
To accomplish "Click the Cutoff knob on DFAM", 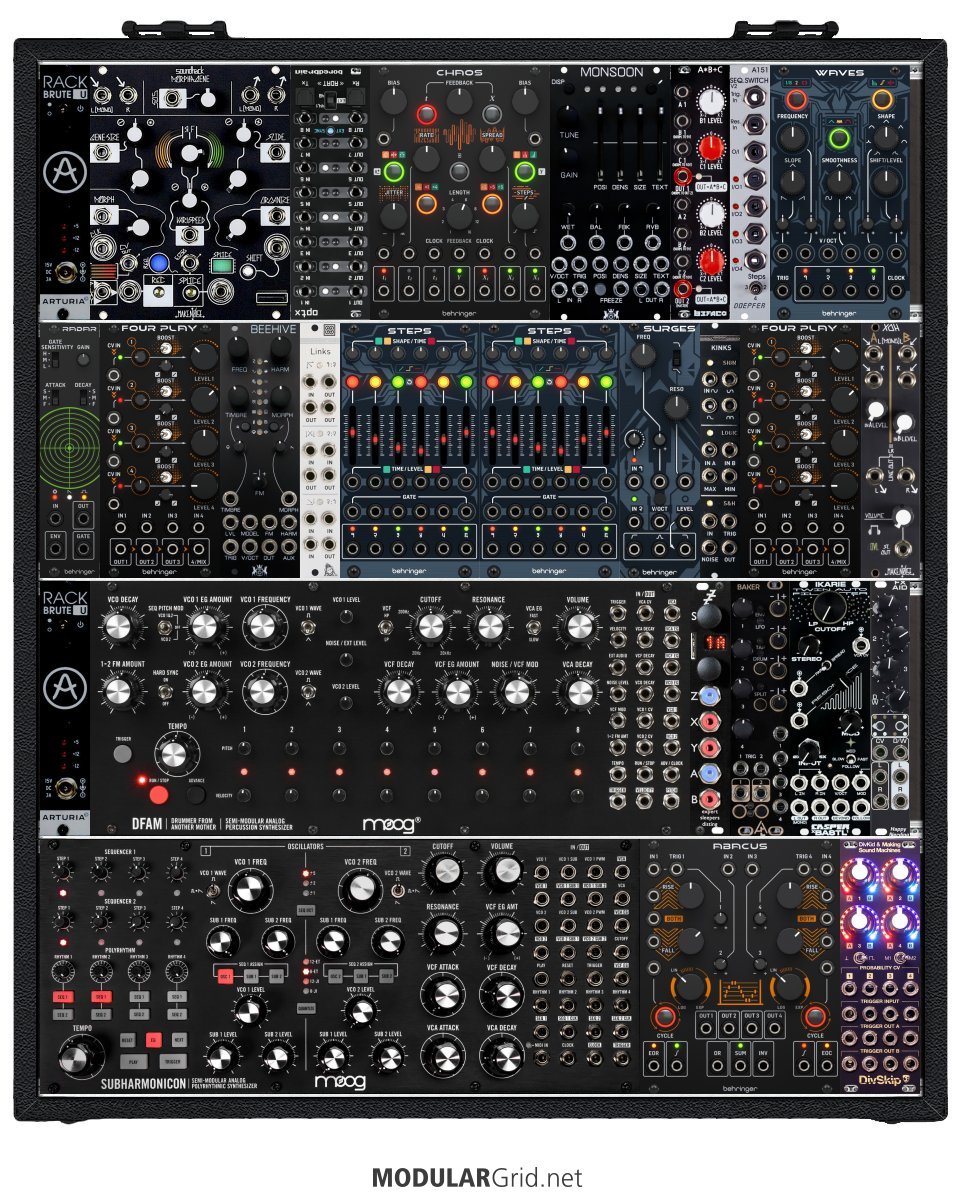I will [431, 627].
